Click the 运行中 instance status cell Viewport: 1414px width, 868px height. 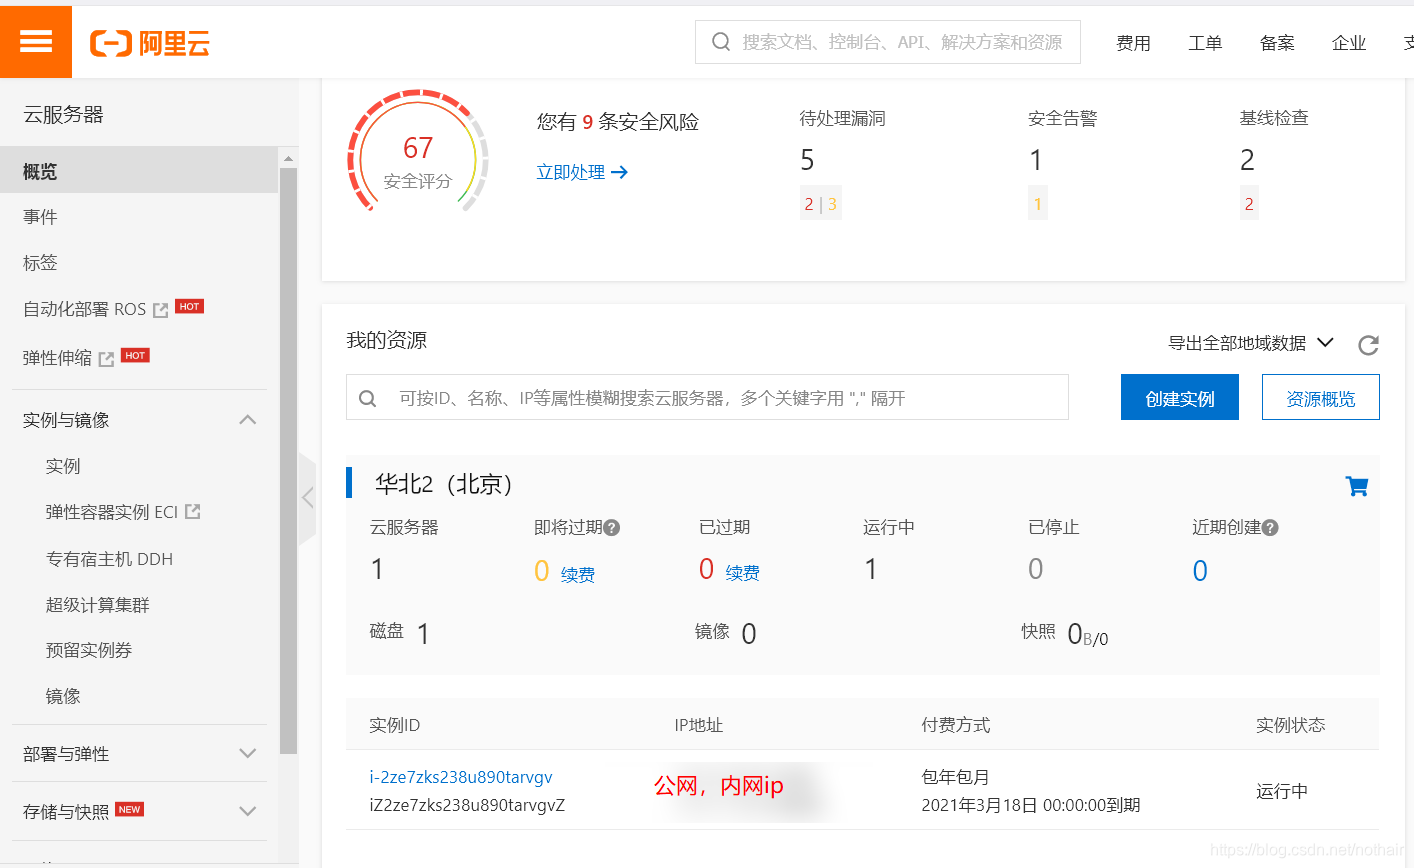click(1282, 791)
